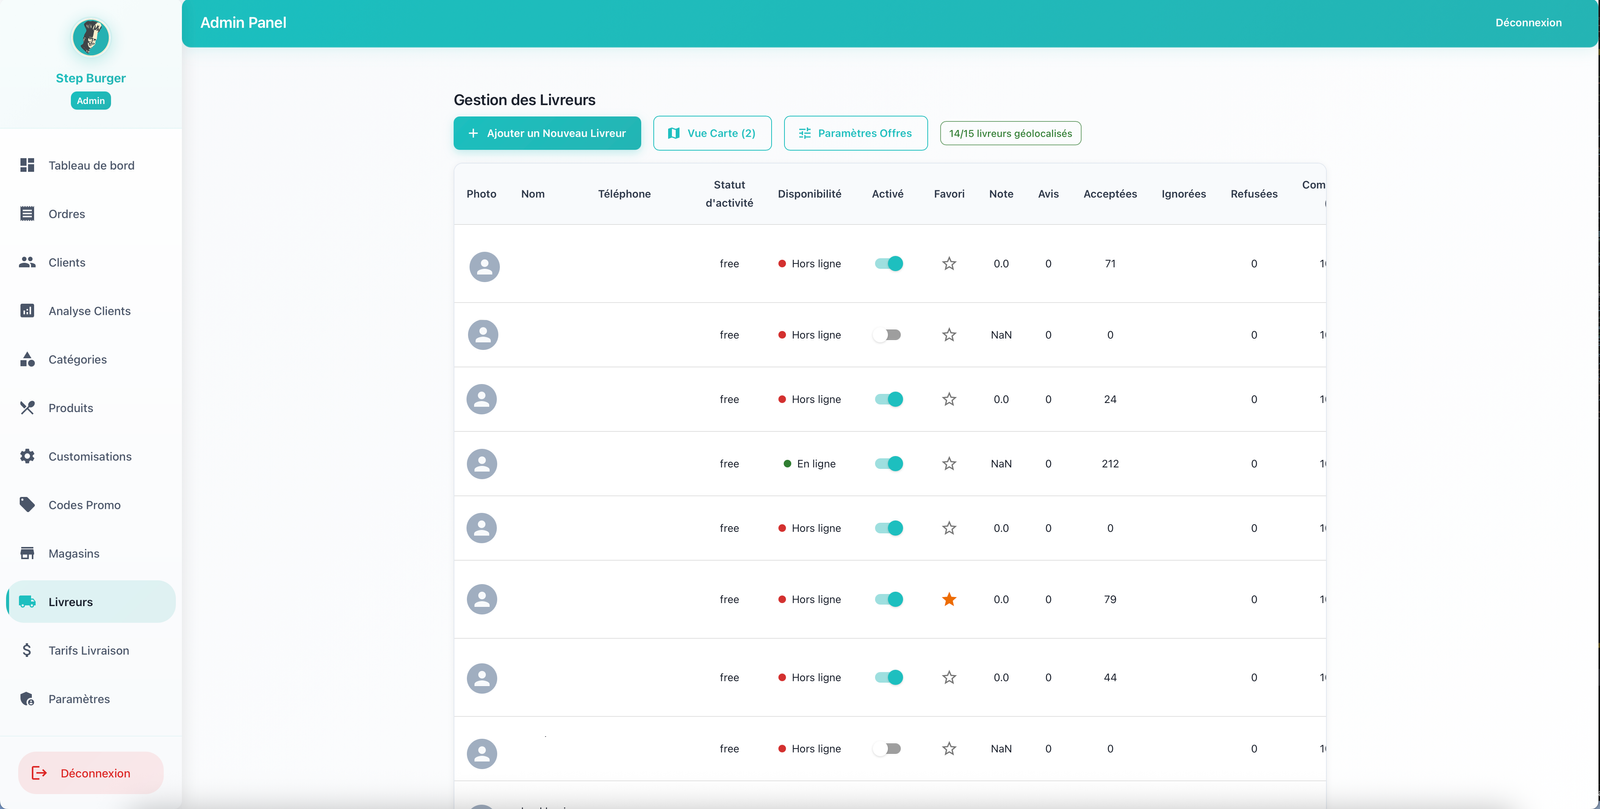Open Tarifs Livraison section
1600x809 pixels.
tap(88, 651)
